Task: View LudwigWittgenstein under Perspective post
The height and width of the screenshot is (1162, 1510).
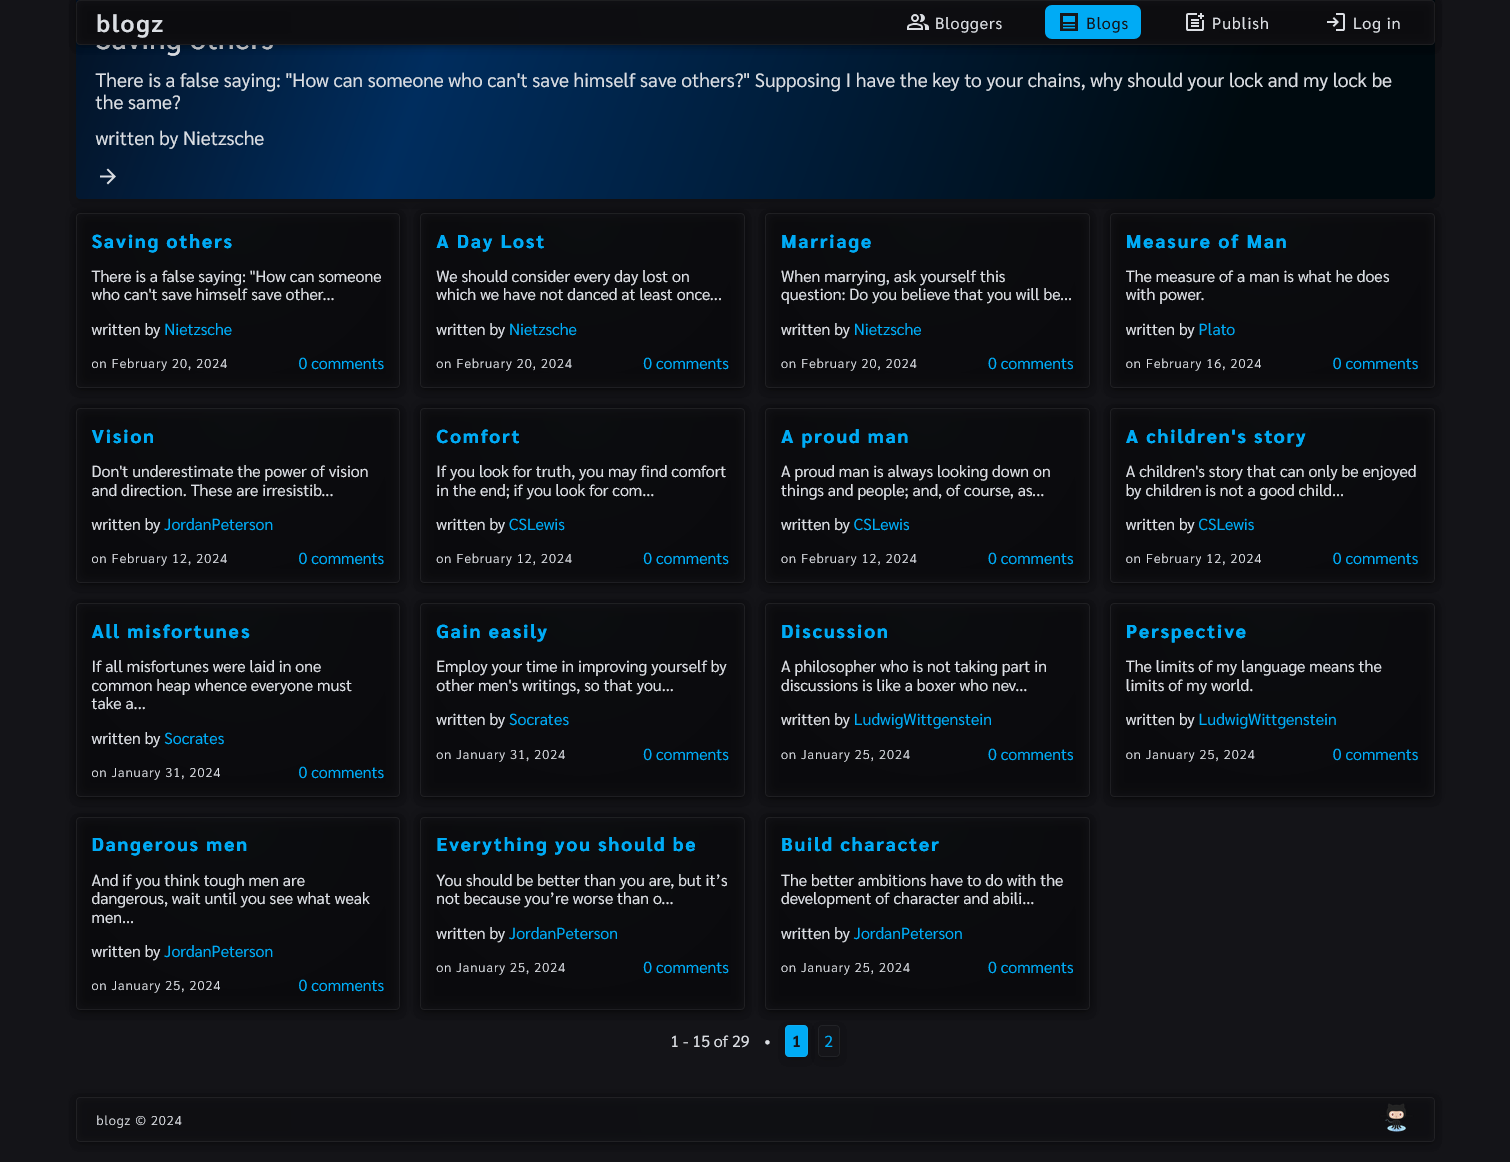Action: (1266, 720)
